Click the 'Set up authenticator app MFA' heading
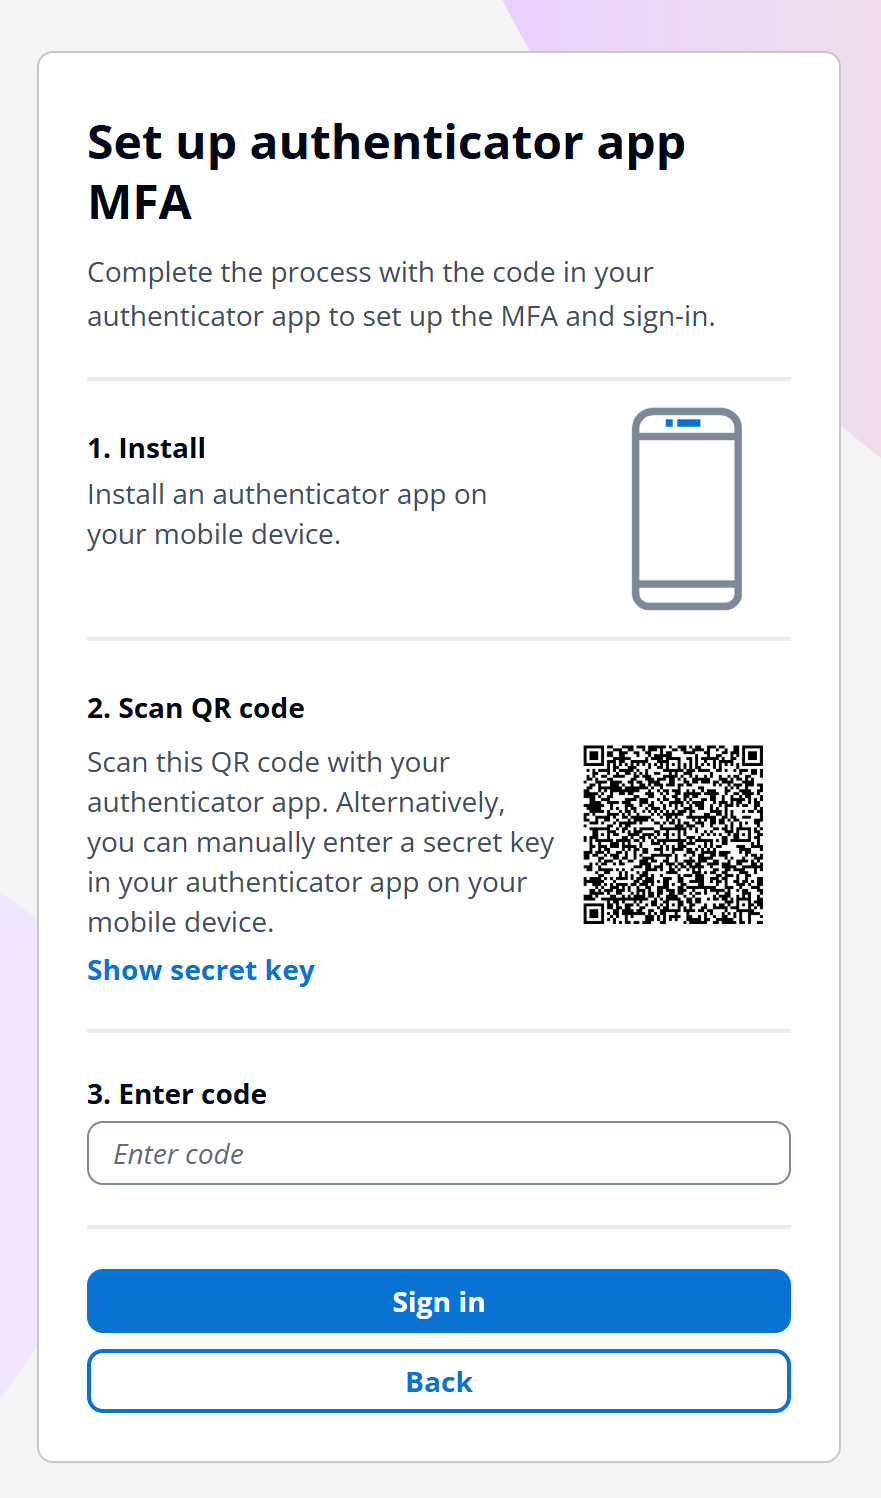This screenshot has width=881, height=1498. click(x=386, y=172)
